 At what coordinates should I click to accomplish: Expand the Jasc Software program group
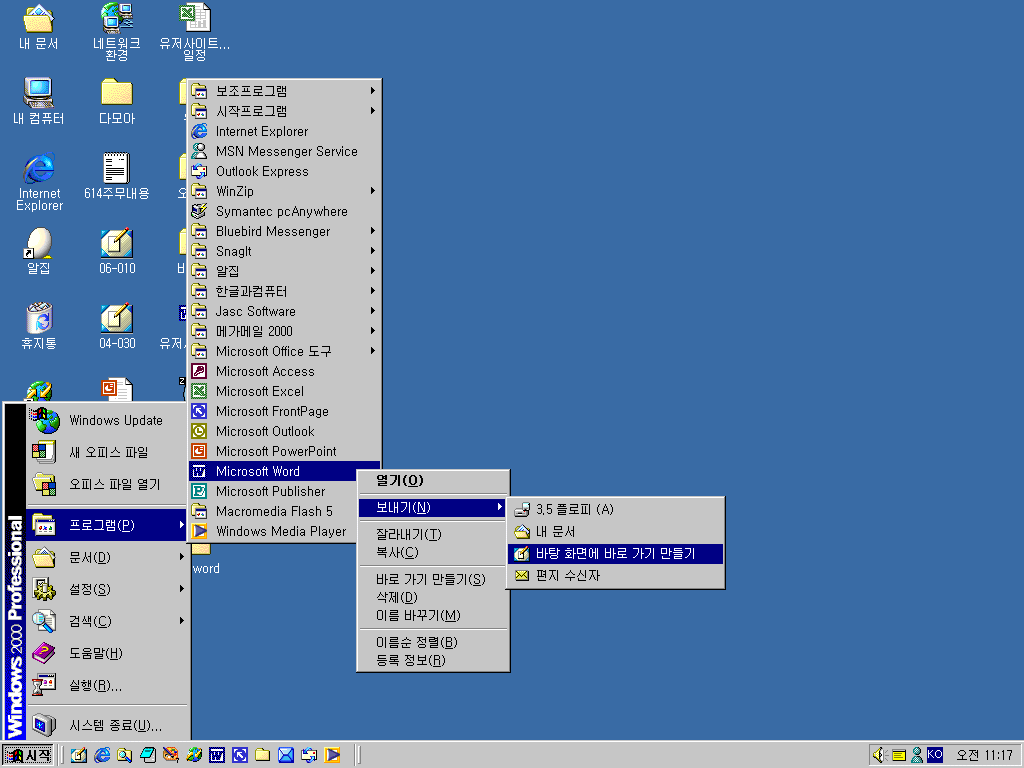[x=284, y=312]
